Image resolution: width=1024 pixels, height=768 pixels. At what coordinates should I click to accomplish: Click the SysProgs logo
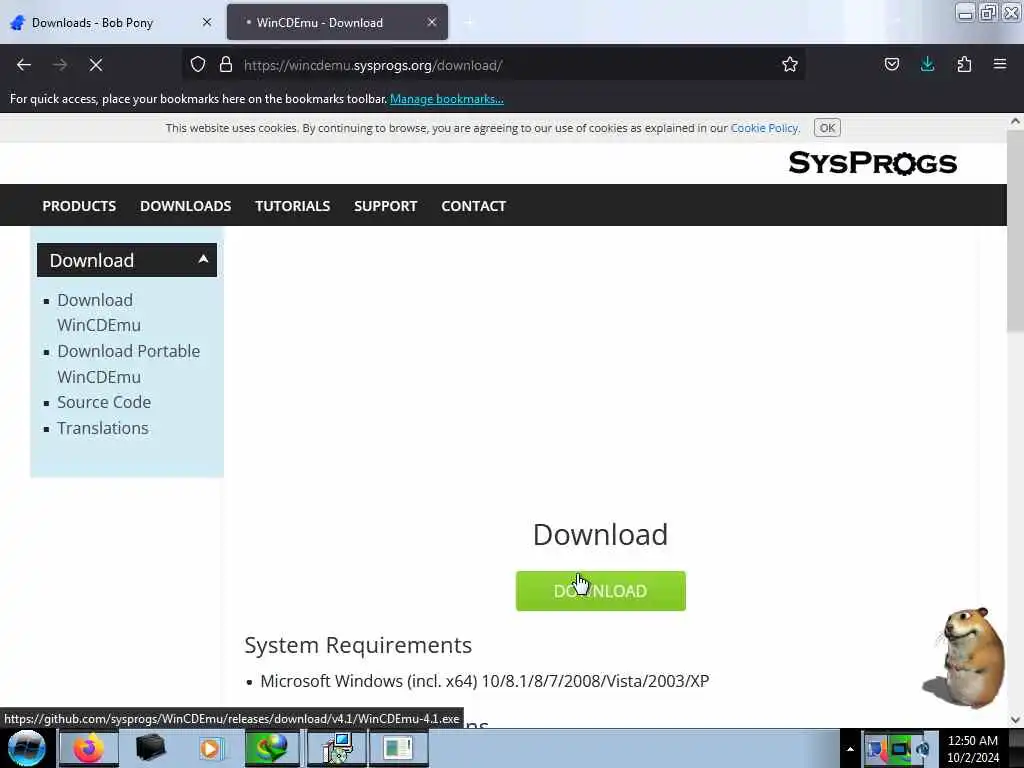[x=872, y=163]
